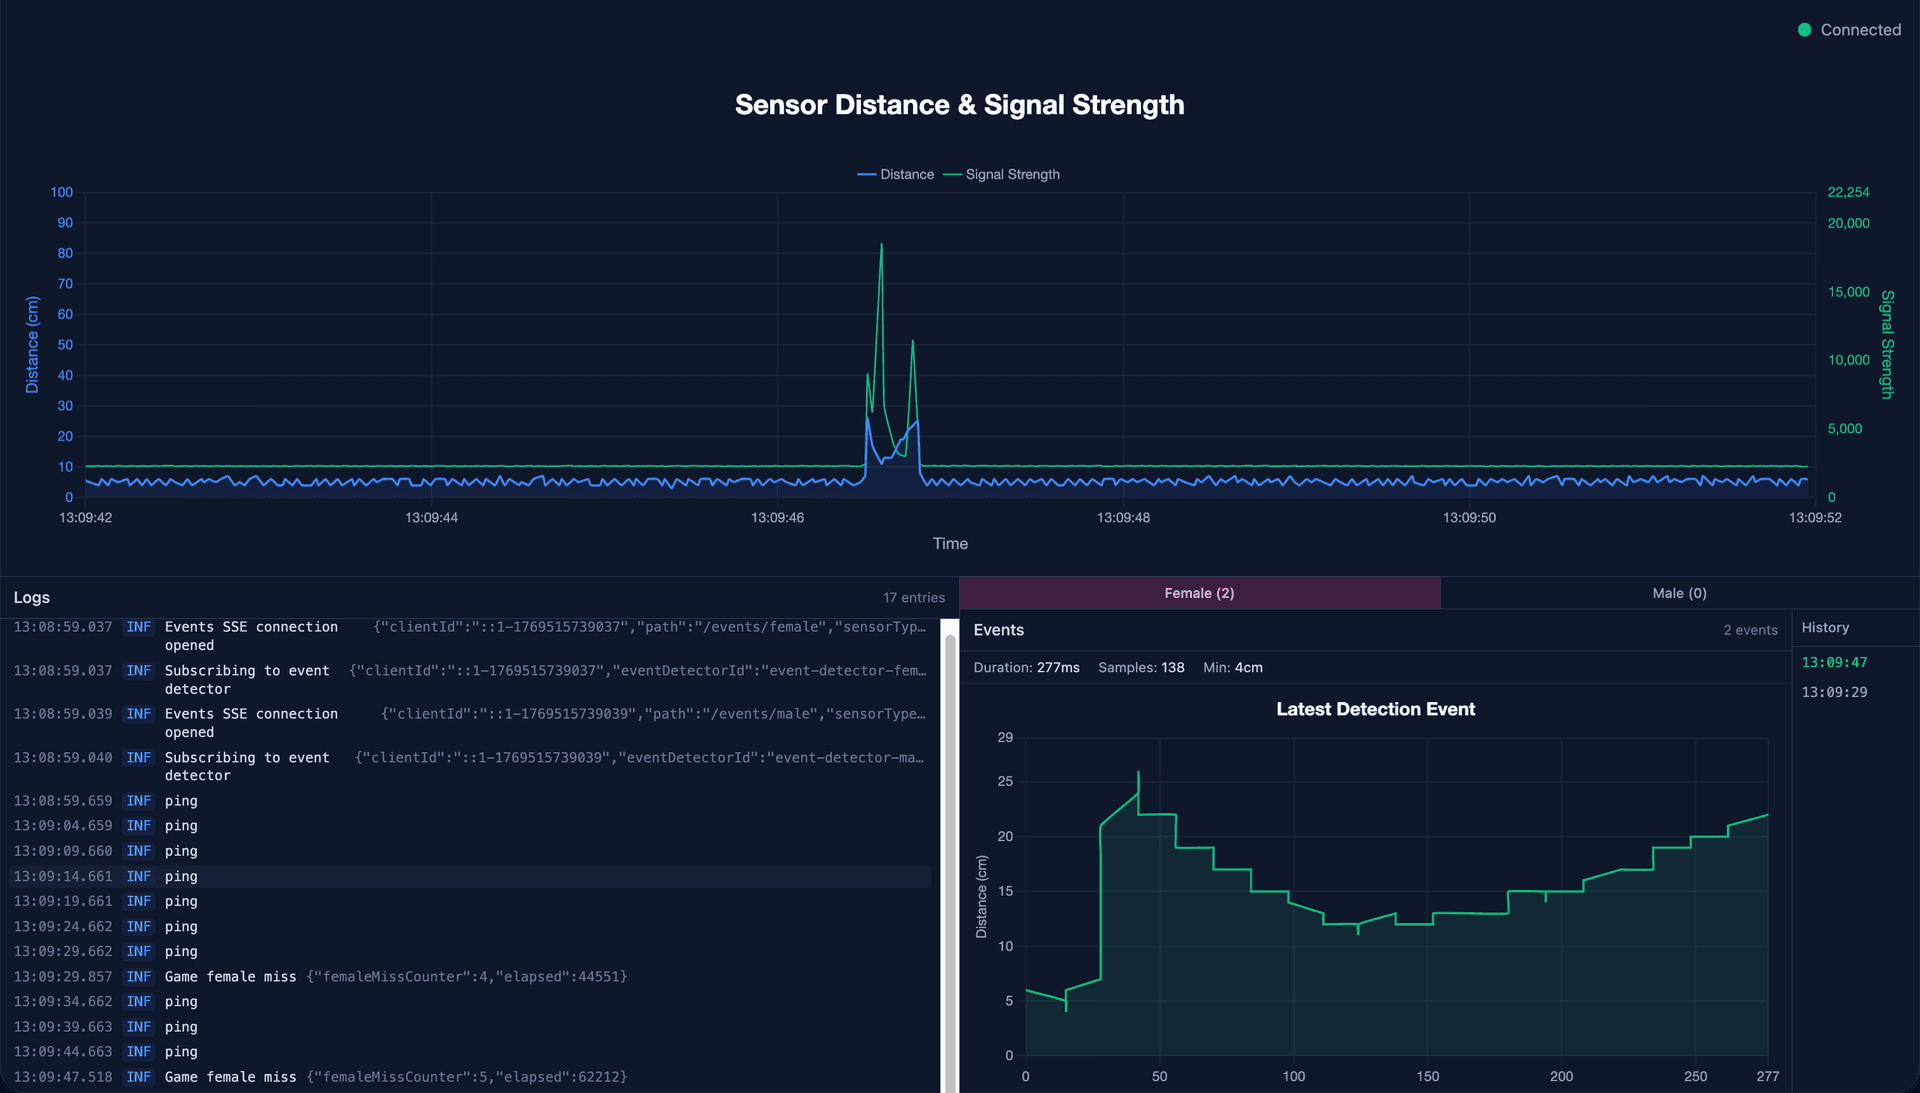1920x1093 pixels.
Task: Click the INF badge on Subscribing to event detector
Action: tap(139, 671)
